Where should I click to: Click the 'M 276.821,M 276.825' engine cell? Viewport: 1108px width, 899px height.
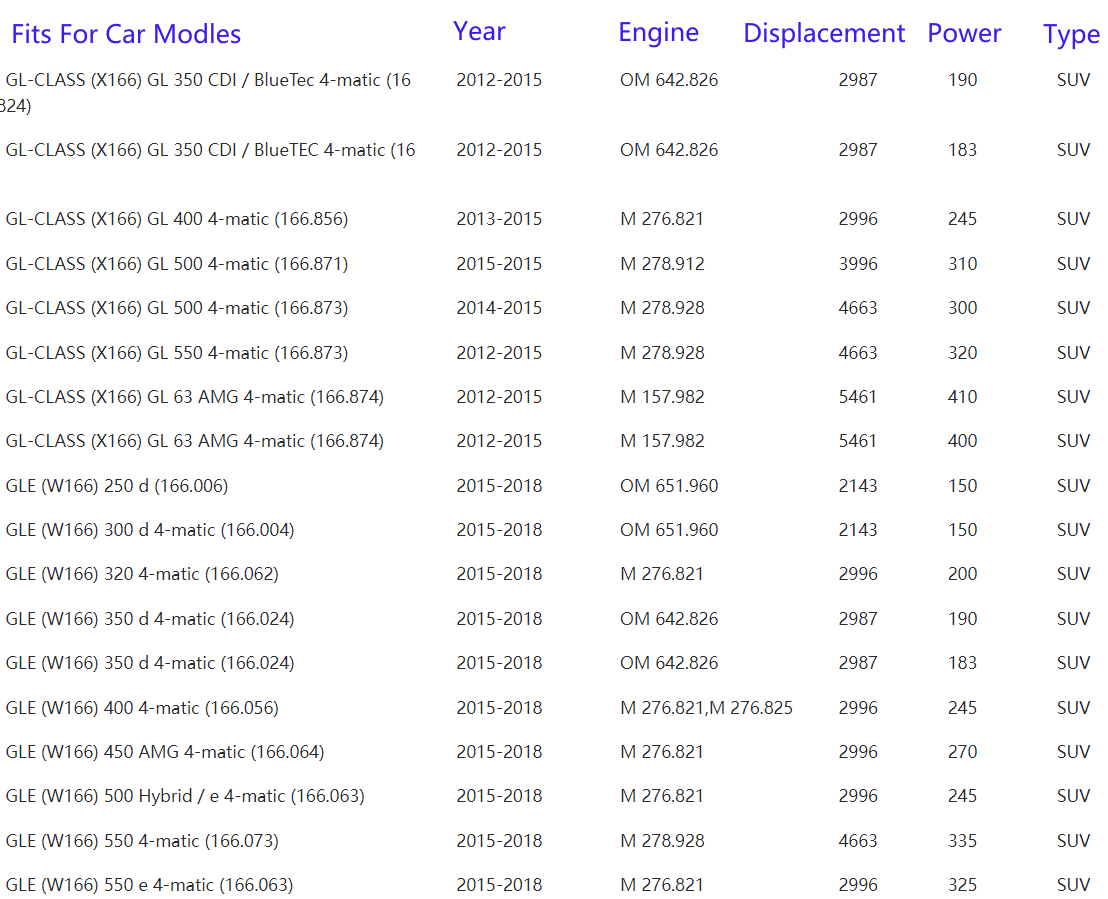[706, 708]
